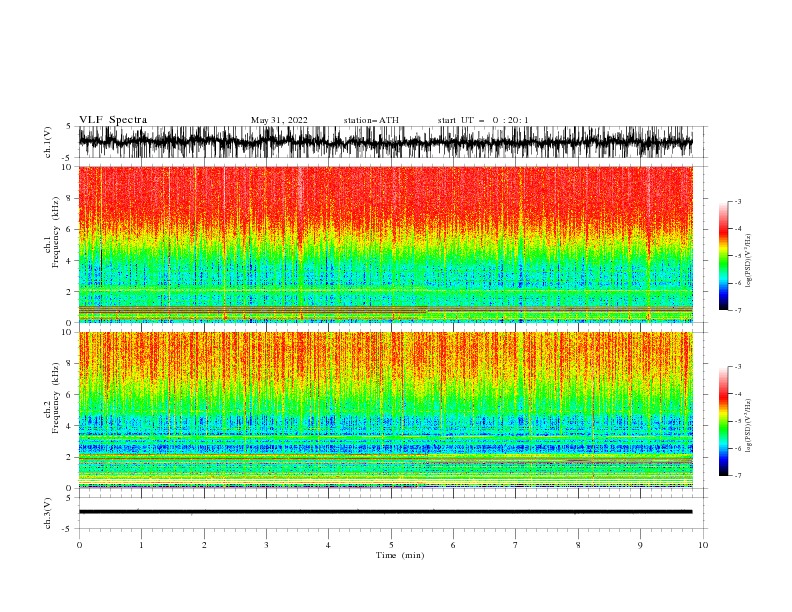Screen dimensions: 792x612
Task: Click the ch.1 spectrogram color scale bar
Action: pyautogui.click(x=723, y=256)
